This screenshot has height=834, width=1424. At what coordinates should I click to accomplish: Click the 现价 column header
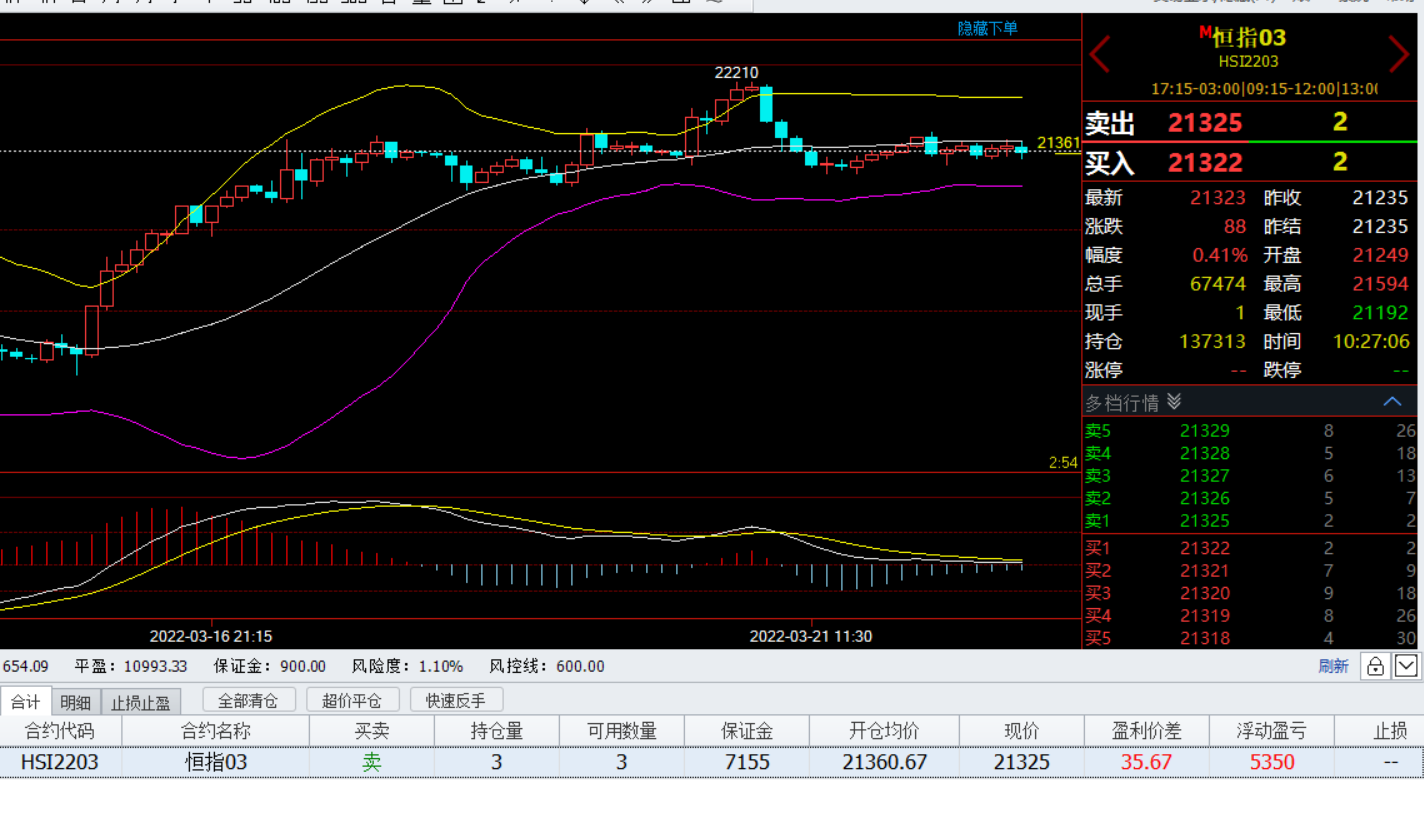click(1022, 731)
